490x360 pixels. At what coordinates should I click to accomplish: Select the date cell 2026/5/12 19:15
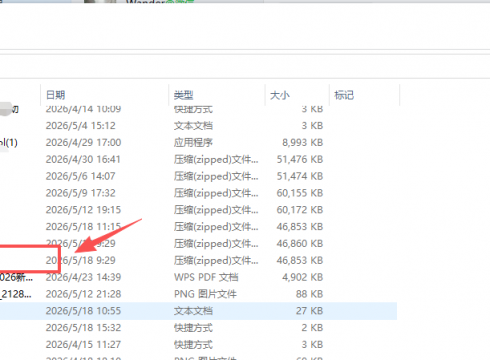tap(83, 210)
